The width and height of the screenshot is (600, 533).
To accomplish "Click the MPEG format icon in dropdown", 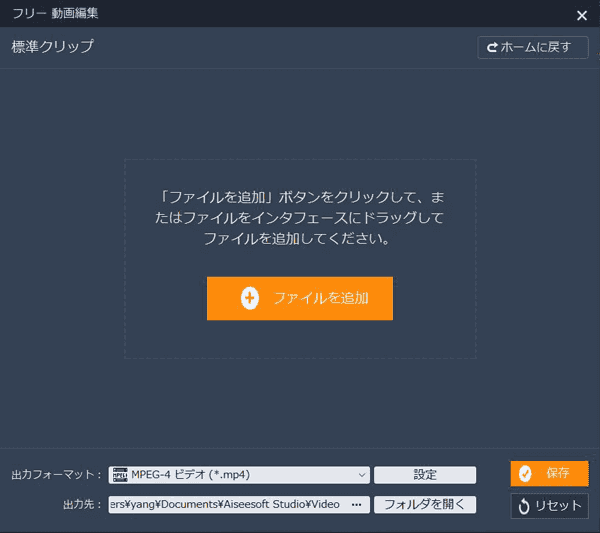I will coord(120,475).
